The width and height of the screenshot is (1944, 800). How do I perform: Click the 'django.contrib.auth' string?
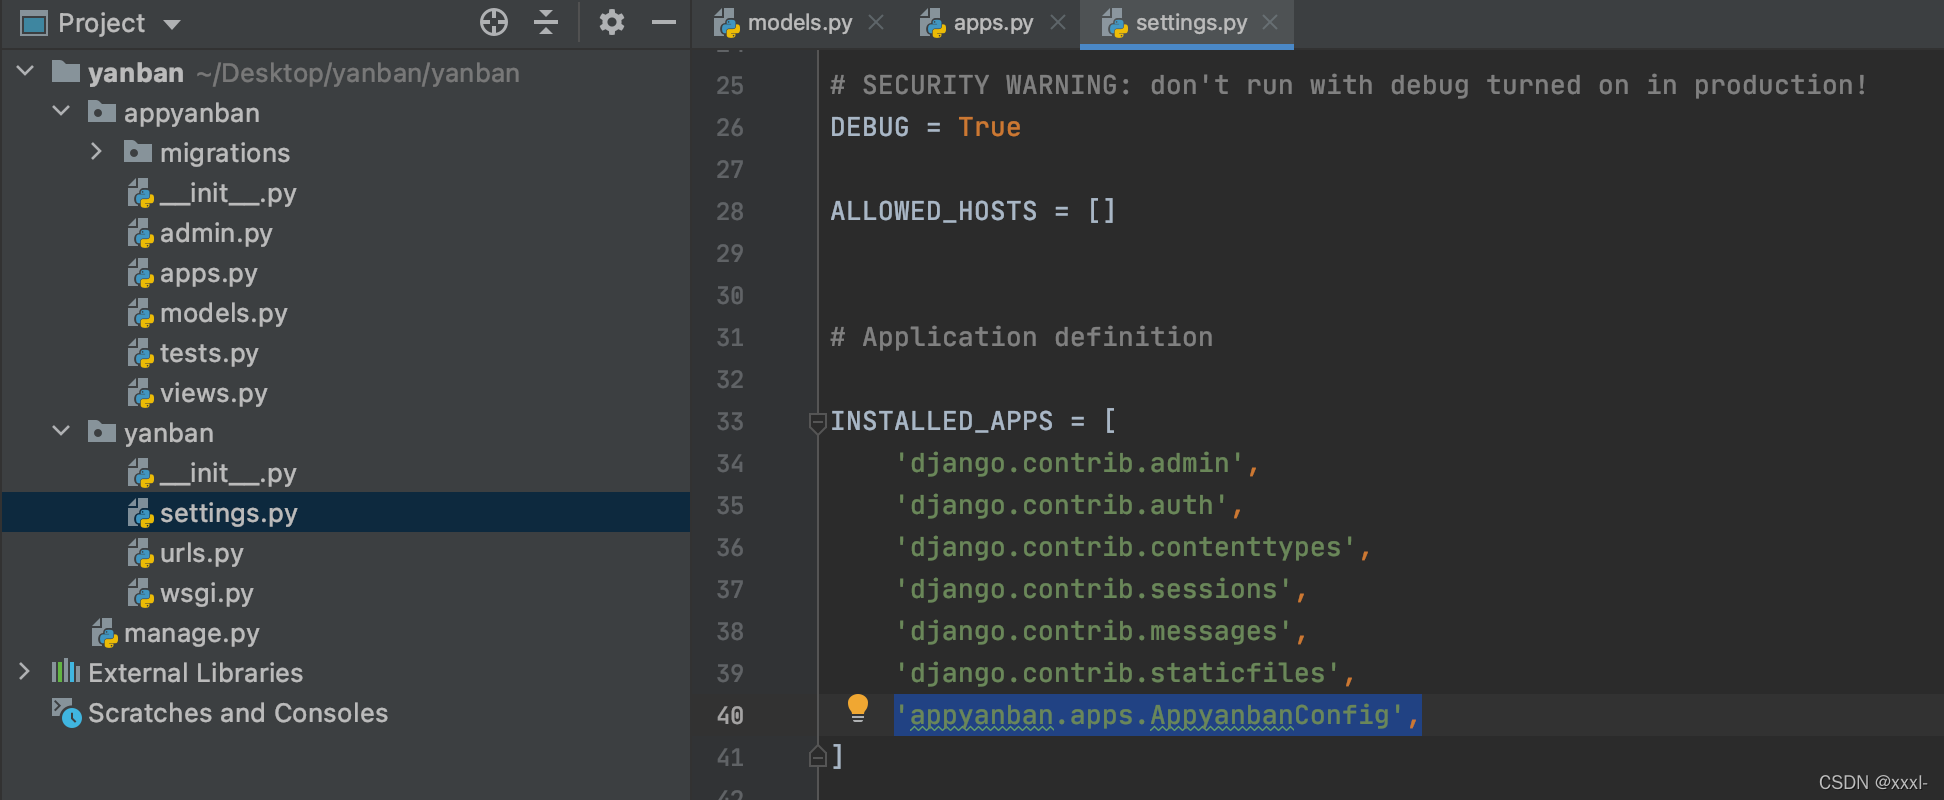(1062, 506)
